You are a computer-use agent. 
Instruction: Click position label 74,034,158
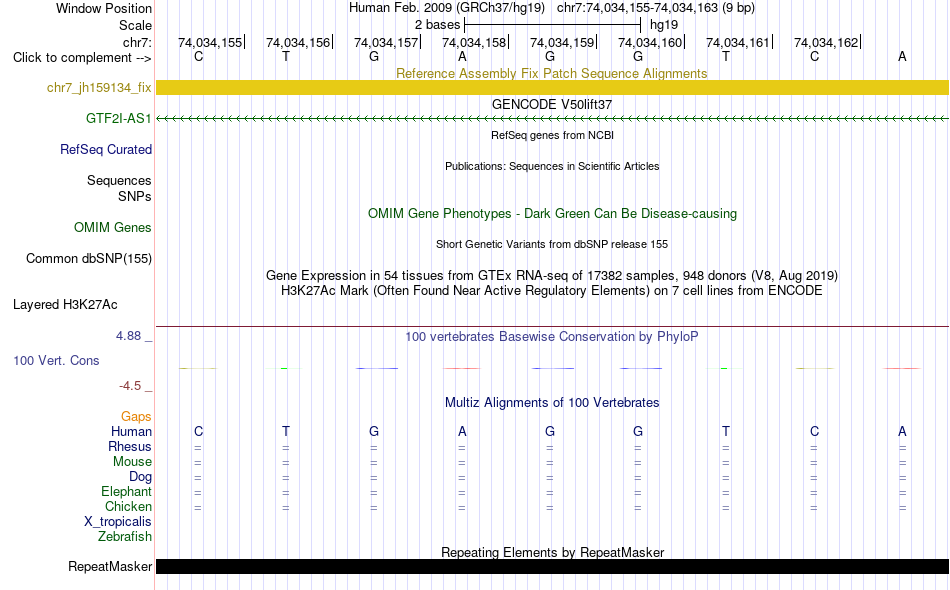point(474,43)
